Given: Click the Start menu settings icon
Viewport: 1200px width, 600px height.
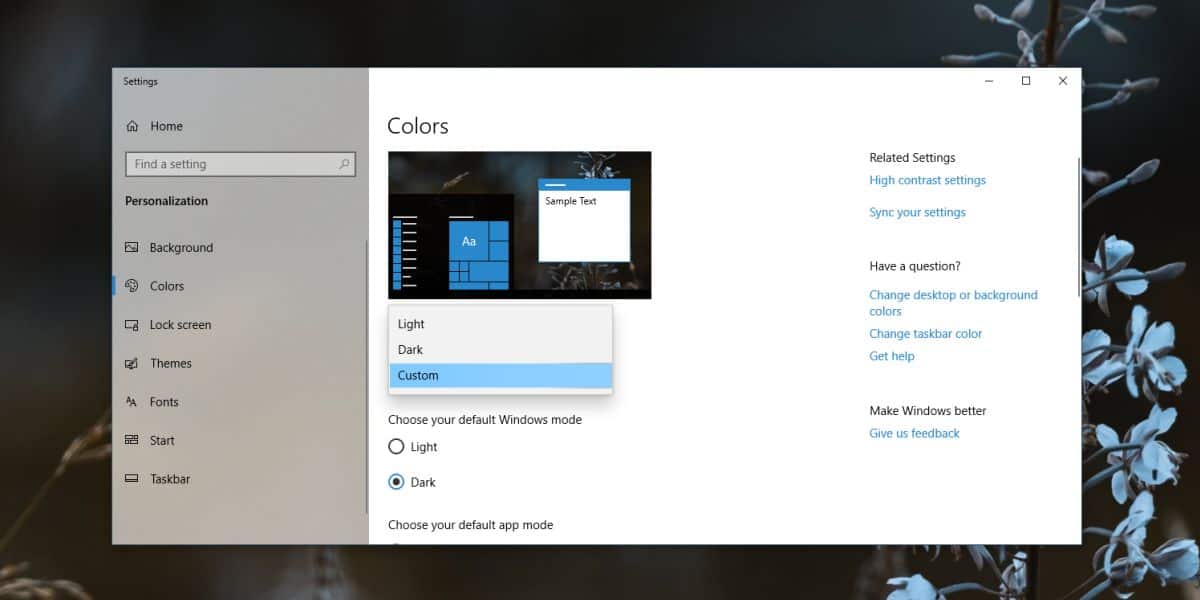Looking at the screenshot, I should 131,440.
